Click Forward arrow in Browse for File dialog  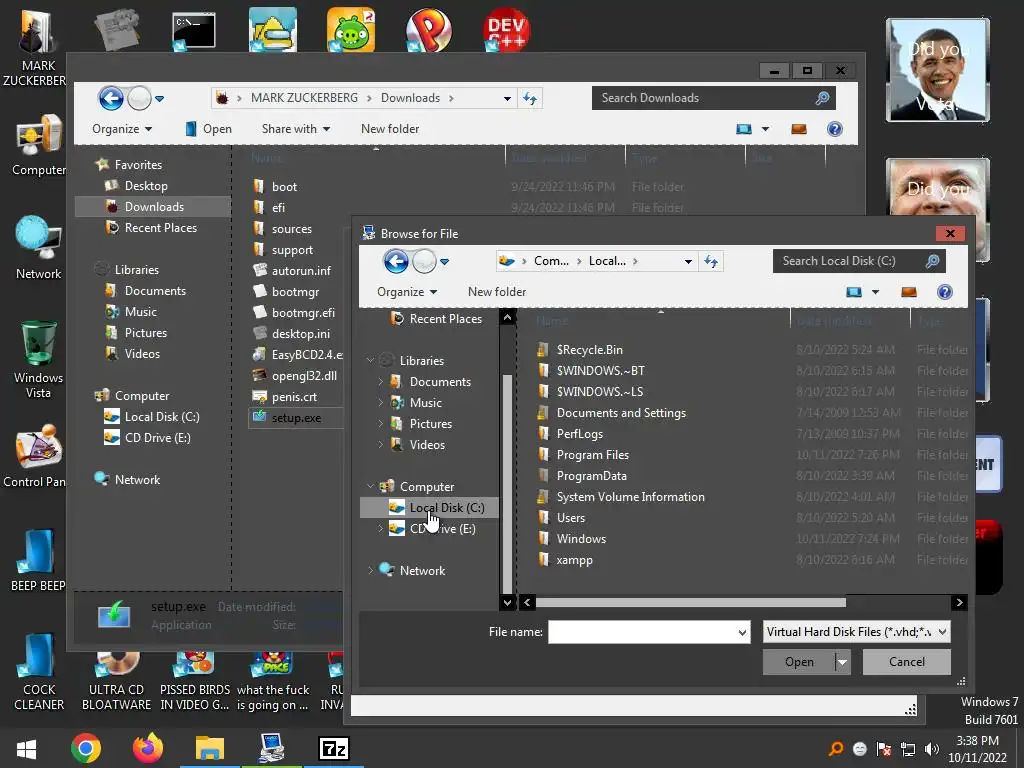coord(424,262)
